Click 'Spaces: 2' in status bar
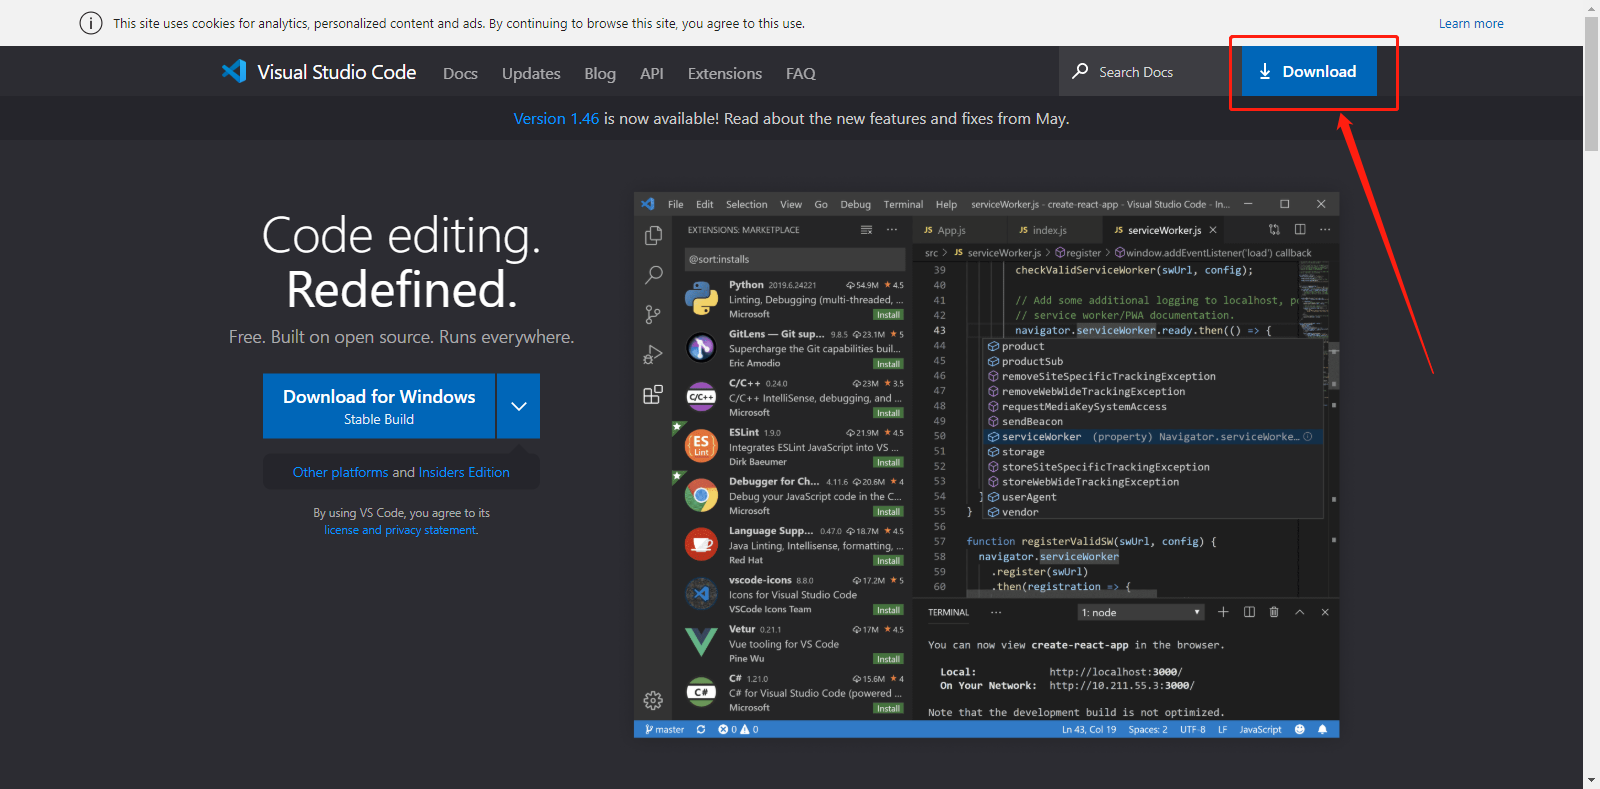Image resolution: width=1600 pixels, height=789 pixels. coord(1148,729)
